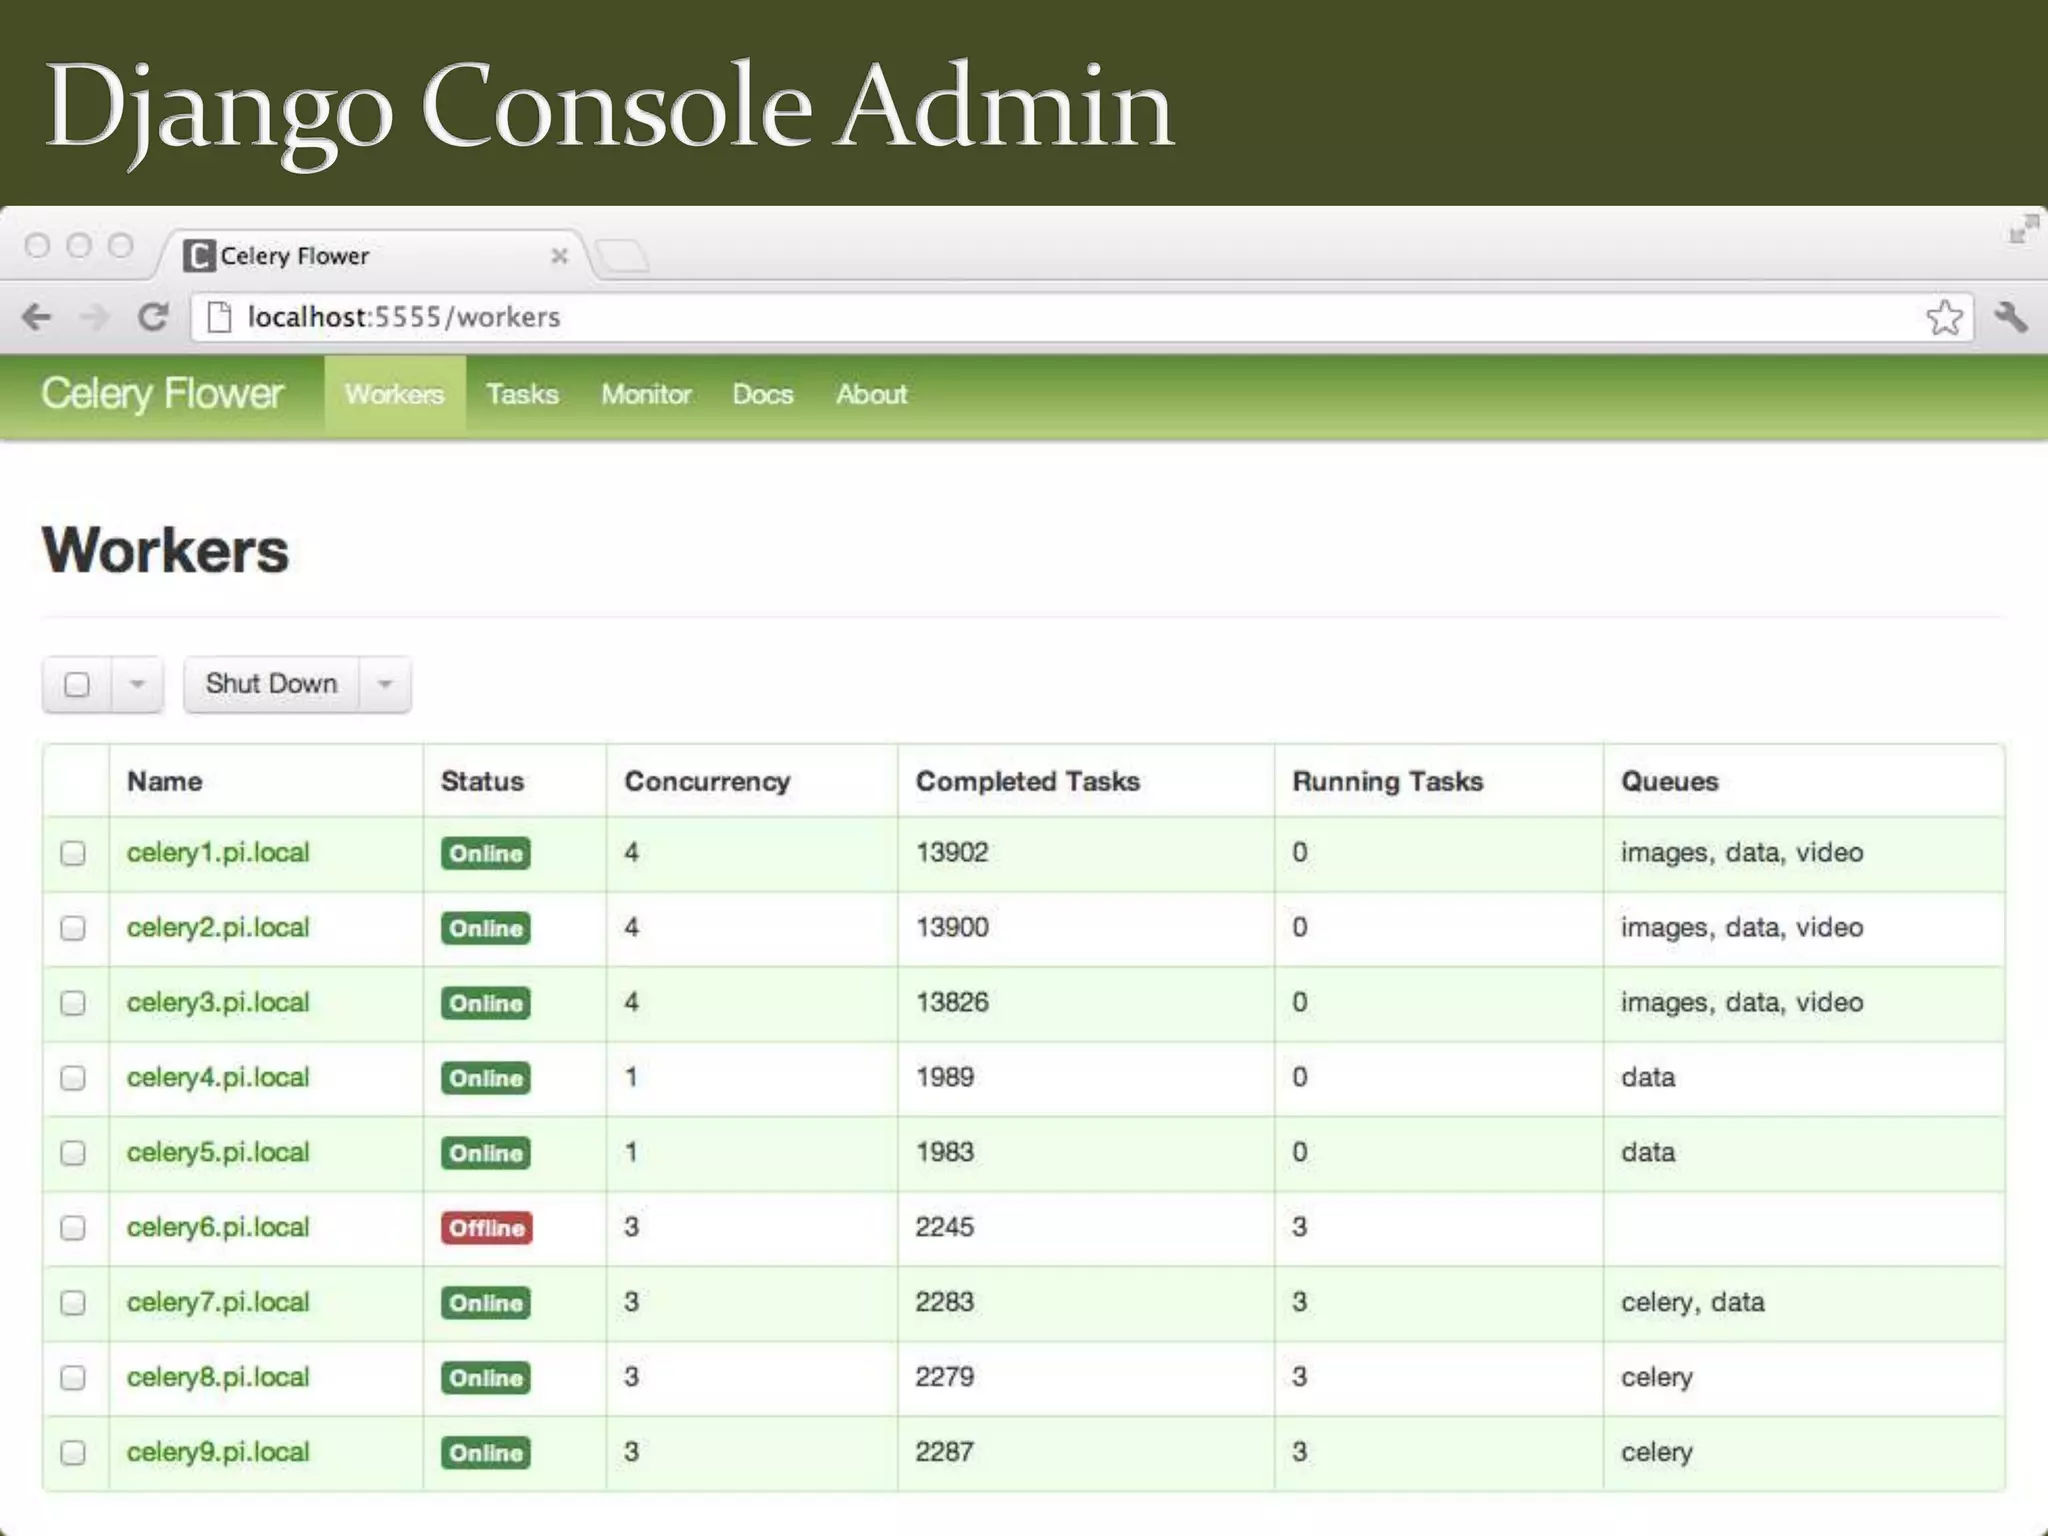
Task: Open the celery4.pi.local worker link
Action: tap(218, 1078)
